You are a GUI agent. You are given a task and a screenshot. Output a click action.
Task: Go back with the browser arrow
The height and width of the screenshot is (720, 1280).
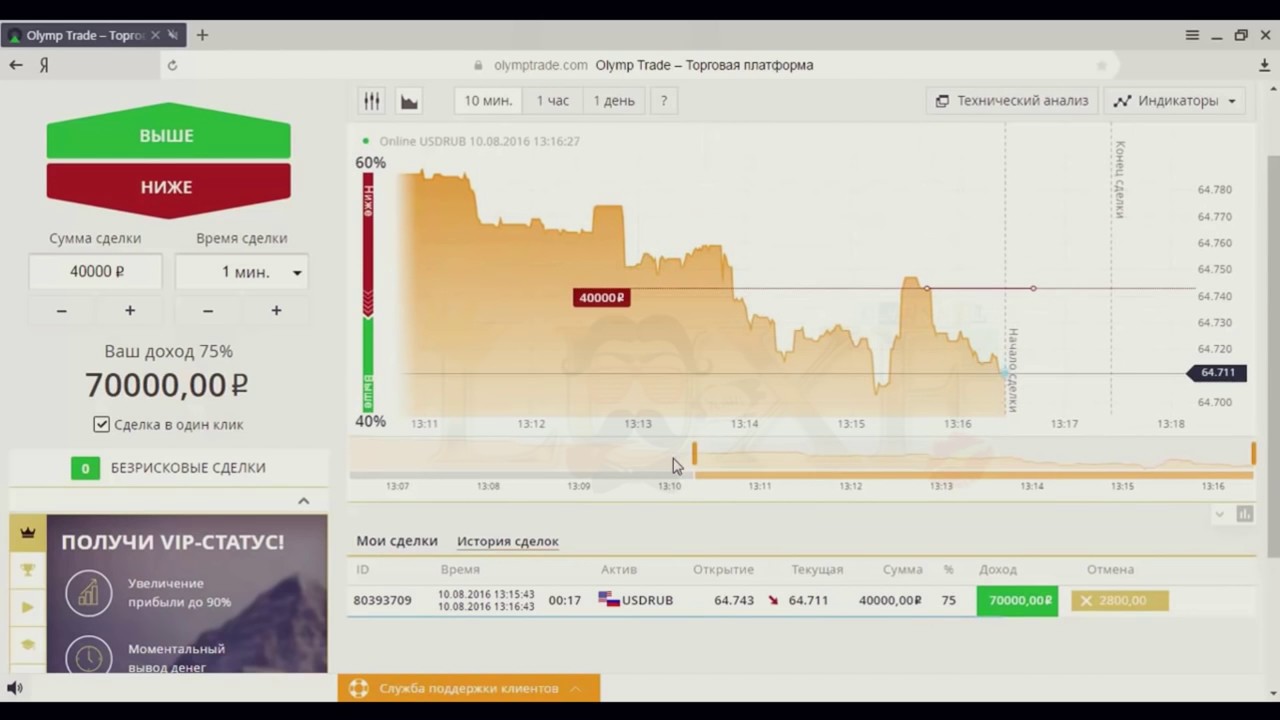pyautogui.click(x=16, y=65)
